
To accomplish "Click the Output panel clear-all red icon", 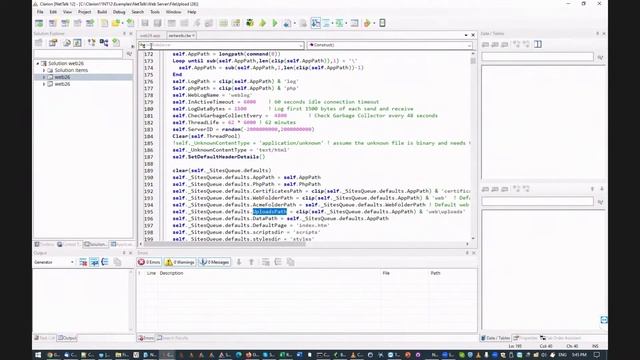I will 83,262.
